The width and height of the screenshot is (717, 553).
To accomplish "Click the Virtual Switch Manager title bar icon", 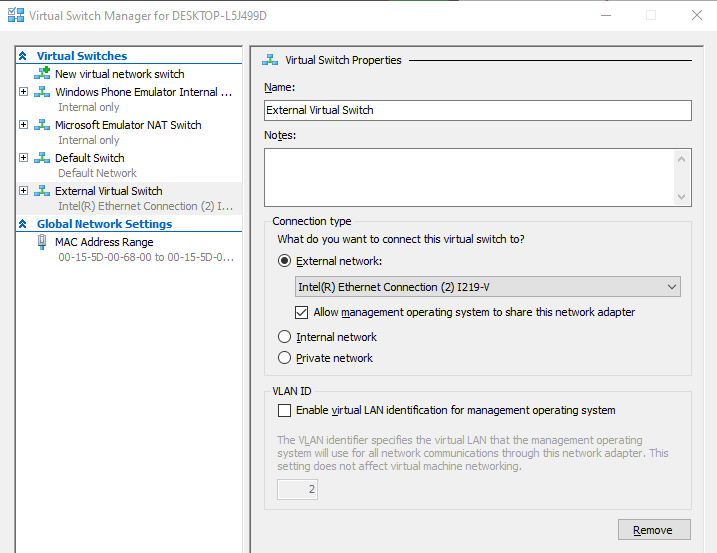I will tap(15, 16).
